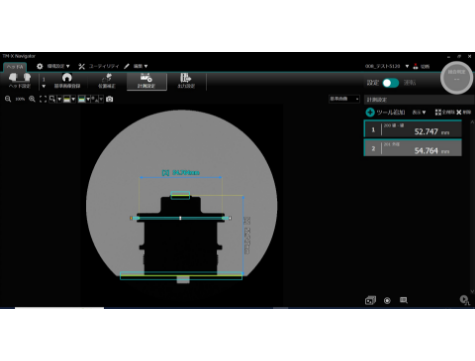Click the position correction icon

(107, 81)
